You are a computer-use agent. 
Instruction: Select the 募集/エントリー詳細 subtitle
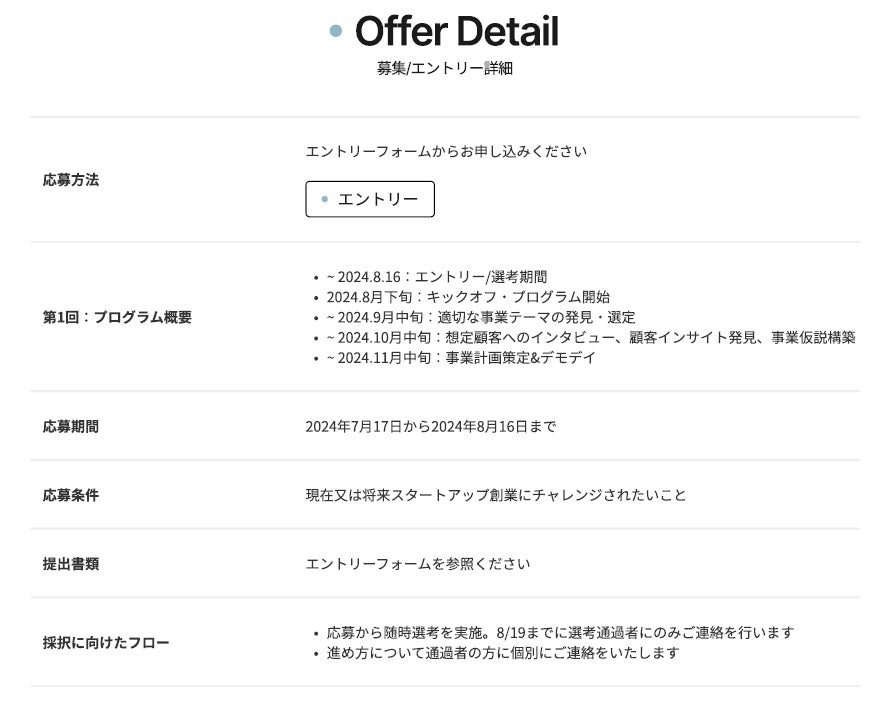pyautogui.click(x=445, y=69)
